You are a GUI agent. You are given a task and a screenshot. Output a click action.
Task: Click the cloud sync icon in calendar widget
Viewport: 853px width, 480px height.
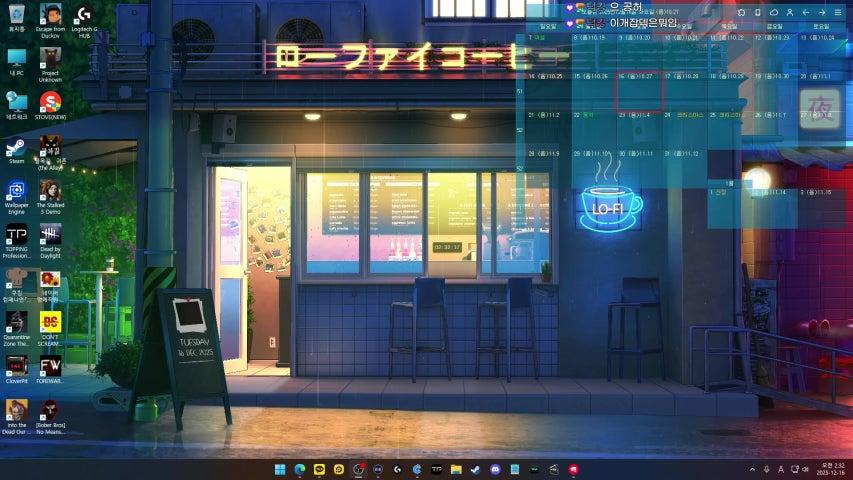(x=773, y=11)
